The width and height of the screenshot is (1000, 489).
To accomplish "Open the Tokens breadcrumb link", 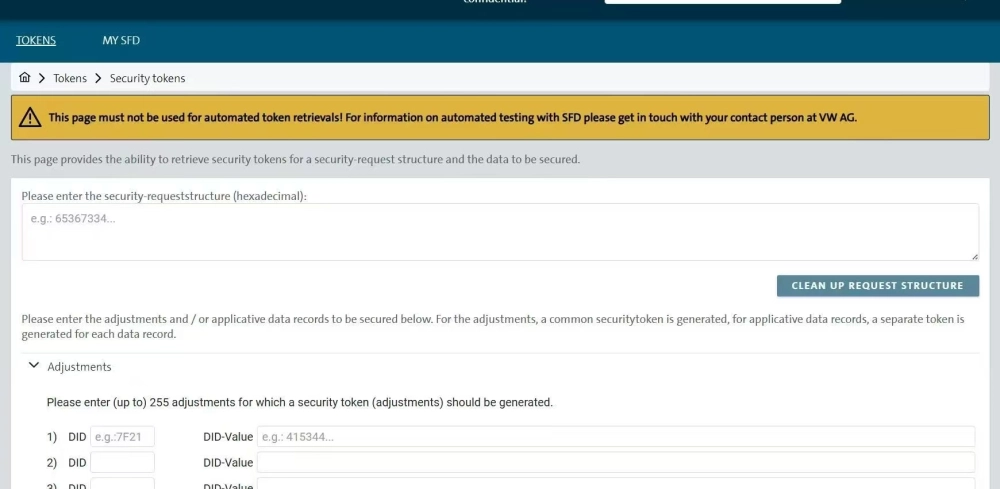I will [x=70, y=78].
